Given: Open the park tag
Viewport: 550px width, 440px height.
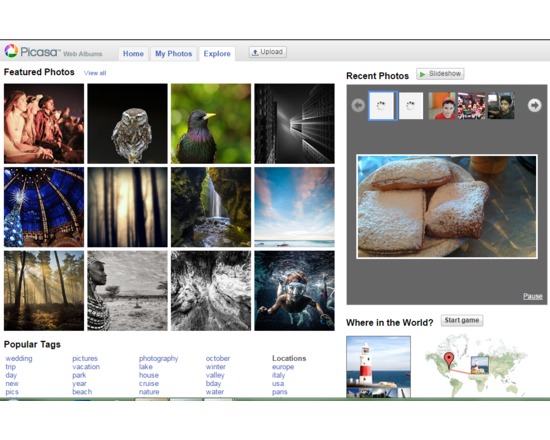Looking at the screenshot, I should [x=79, y=375].
